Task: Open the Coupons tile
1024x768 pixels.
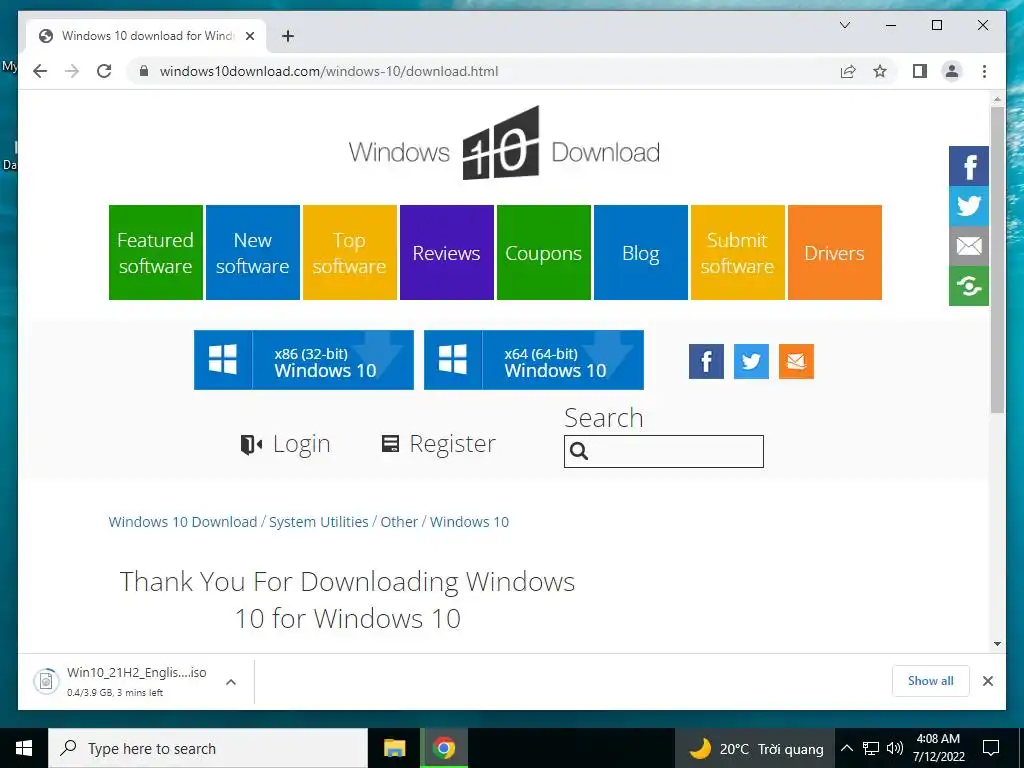Action: pyautogui.click(x=543, y=253)
